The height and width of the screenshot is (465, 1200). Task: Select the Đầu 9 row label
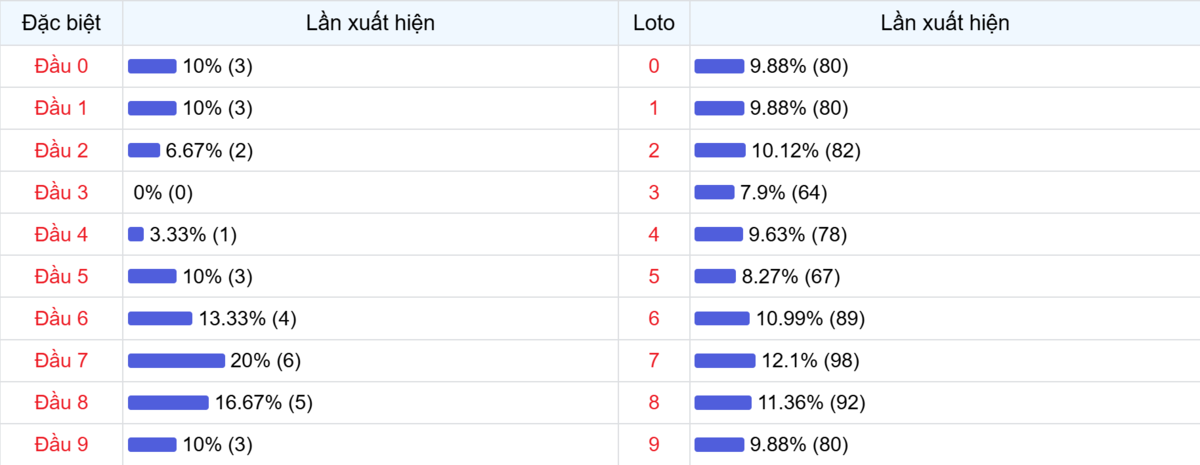[61, 444]
